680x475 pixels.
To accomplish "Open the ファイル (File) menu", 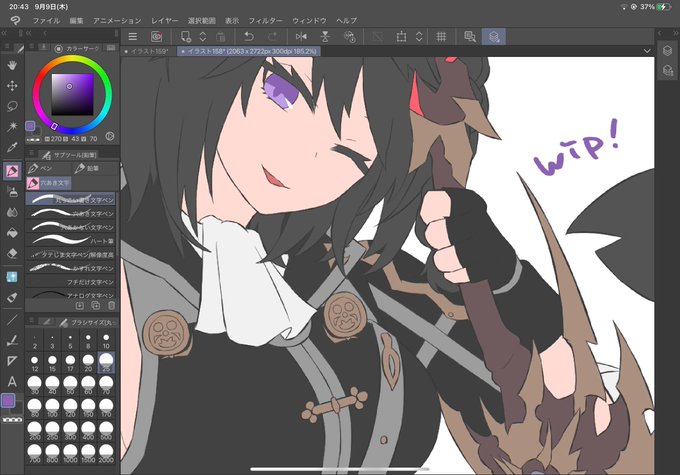I will pos(46,20).
